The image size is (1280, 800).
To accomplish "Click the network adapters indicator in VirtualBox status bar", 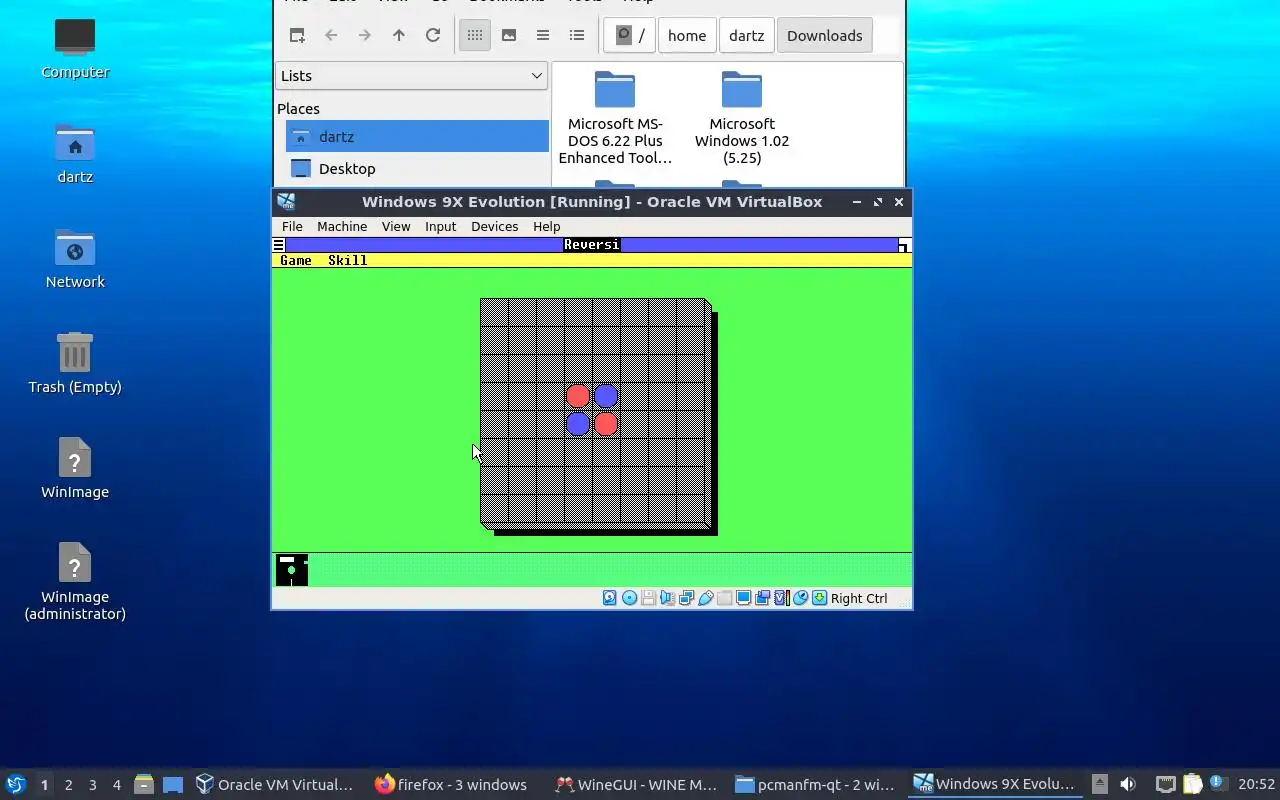I will 686,598.
